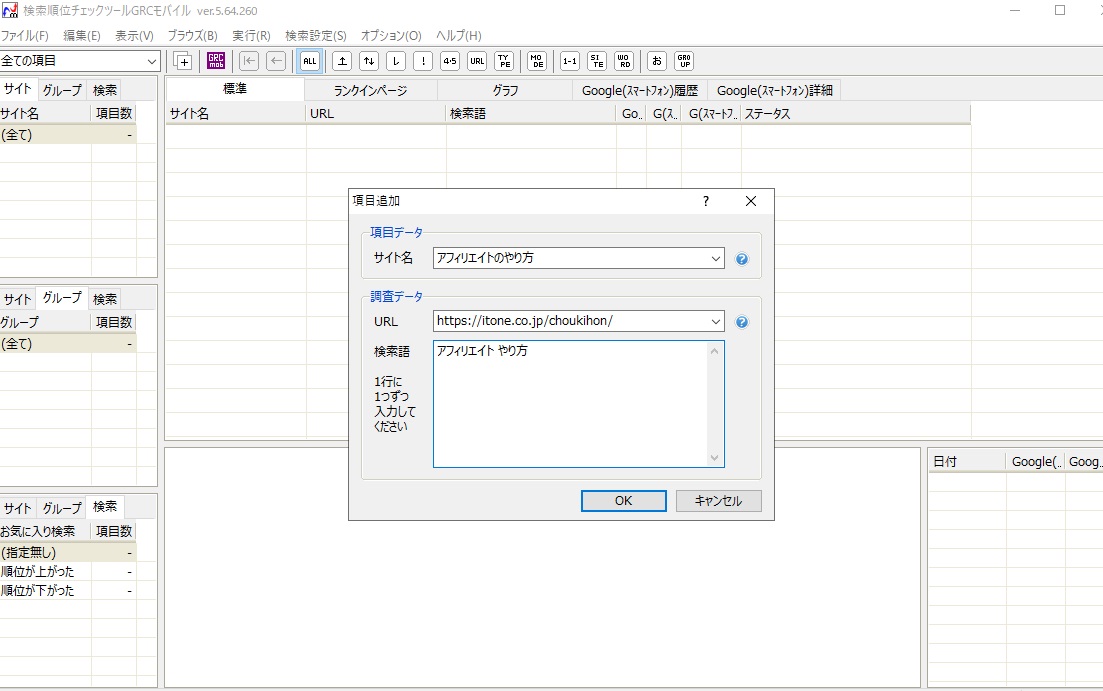The width and height of the screenshot is (1103, 691).
Task: Click the GROUP toolbar icon
Action: pos(684,61)
